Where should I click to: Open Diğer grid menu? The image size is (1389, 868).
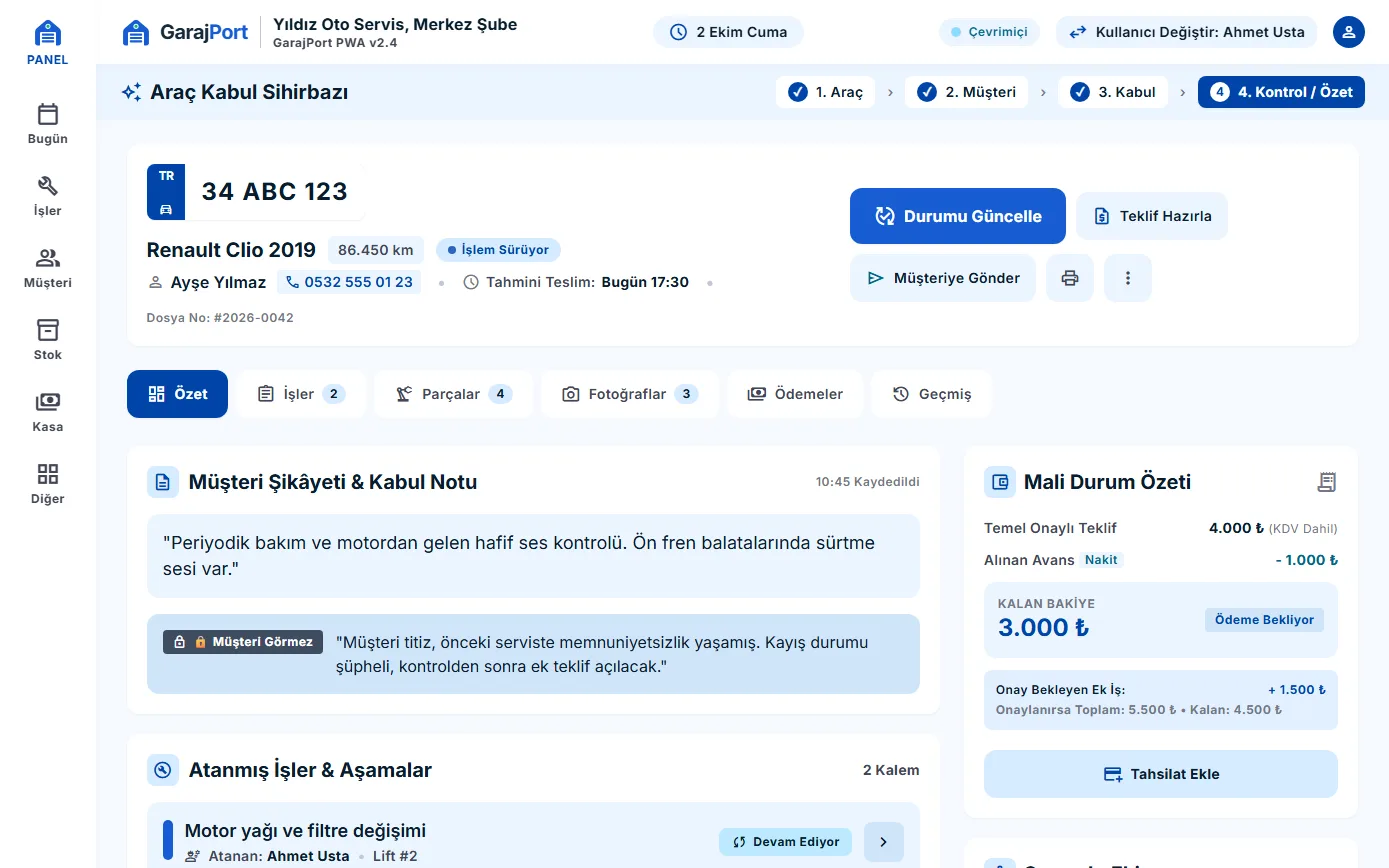48,484
